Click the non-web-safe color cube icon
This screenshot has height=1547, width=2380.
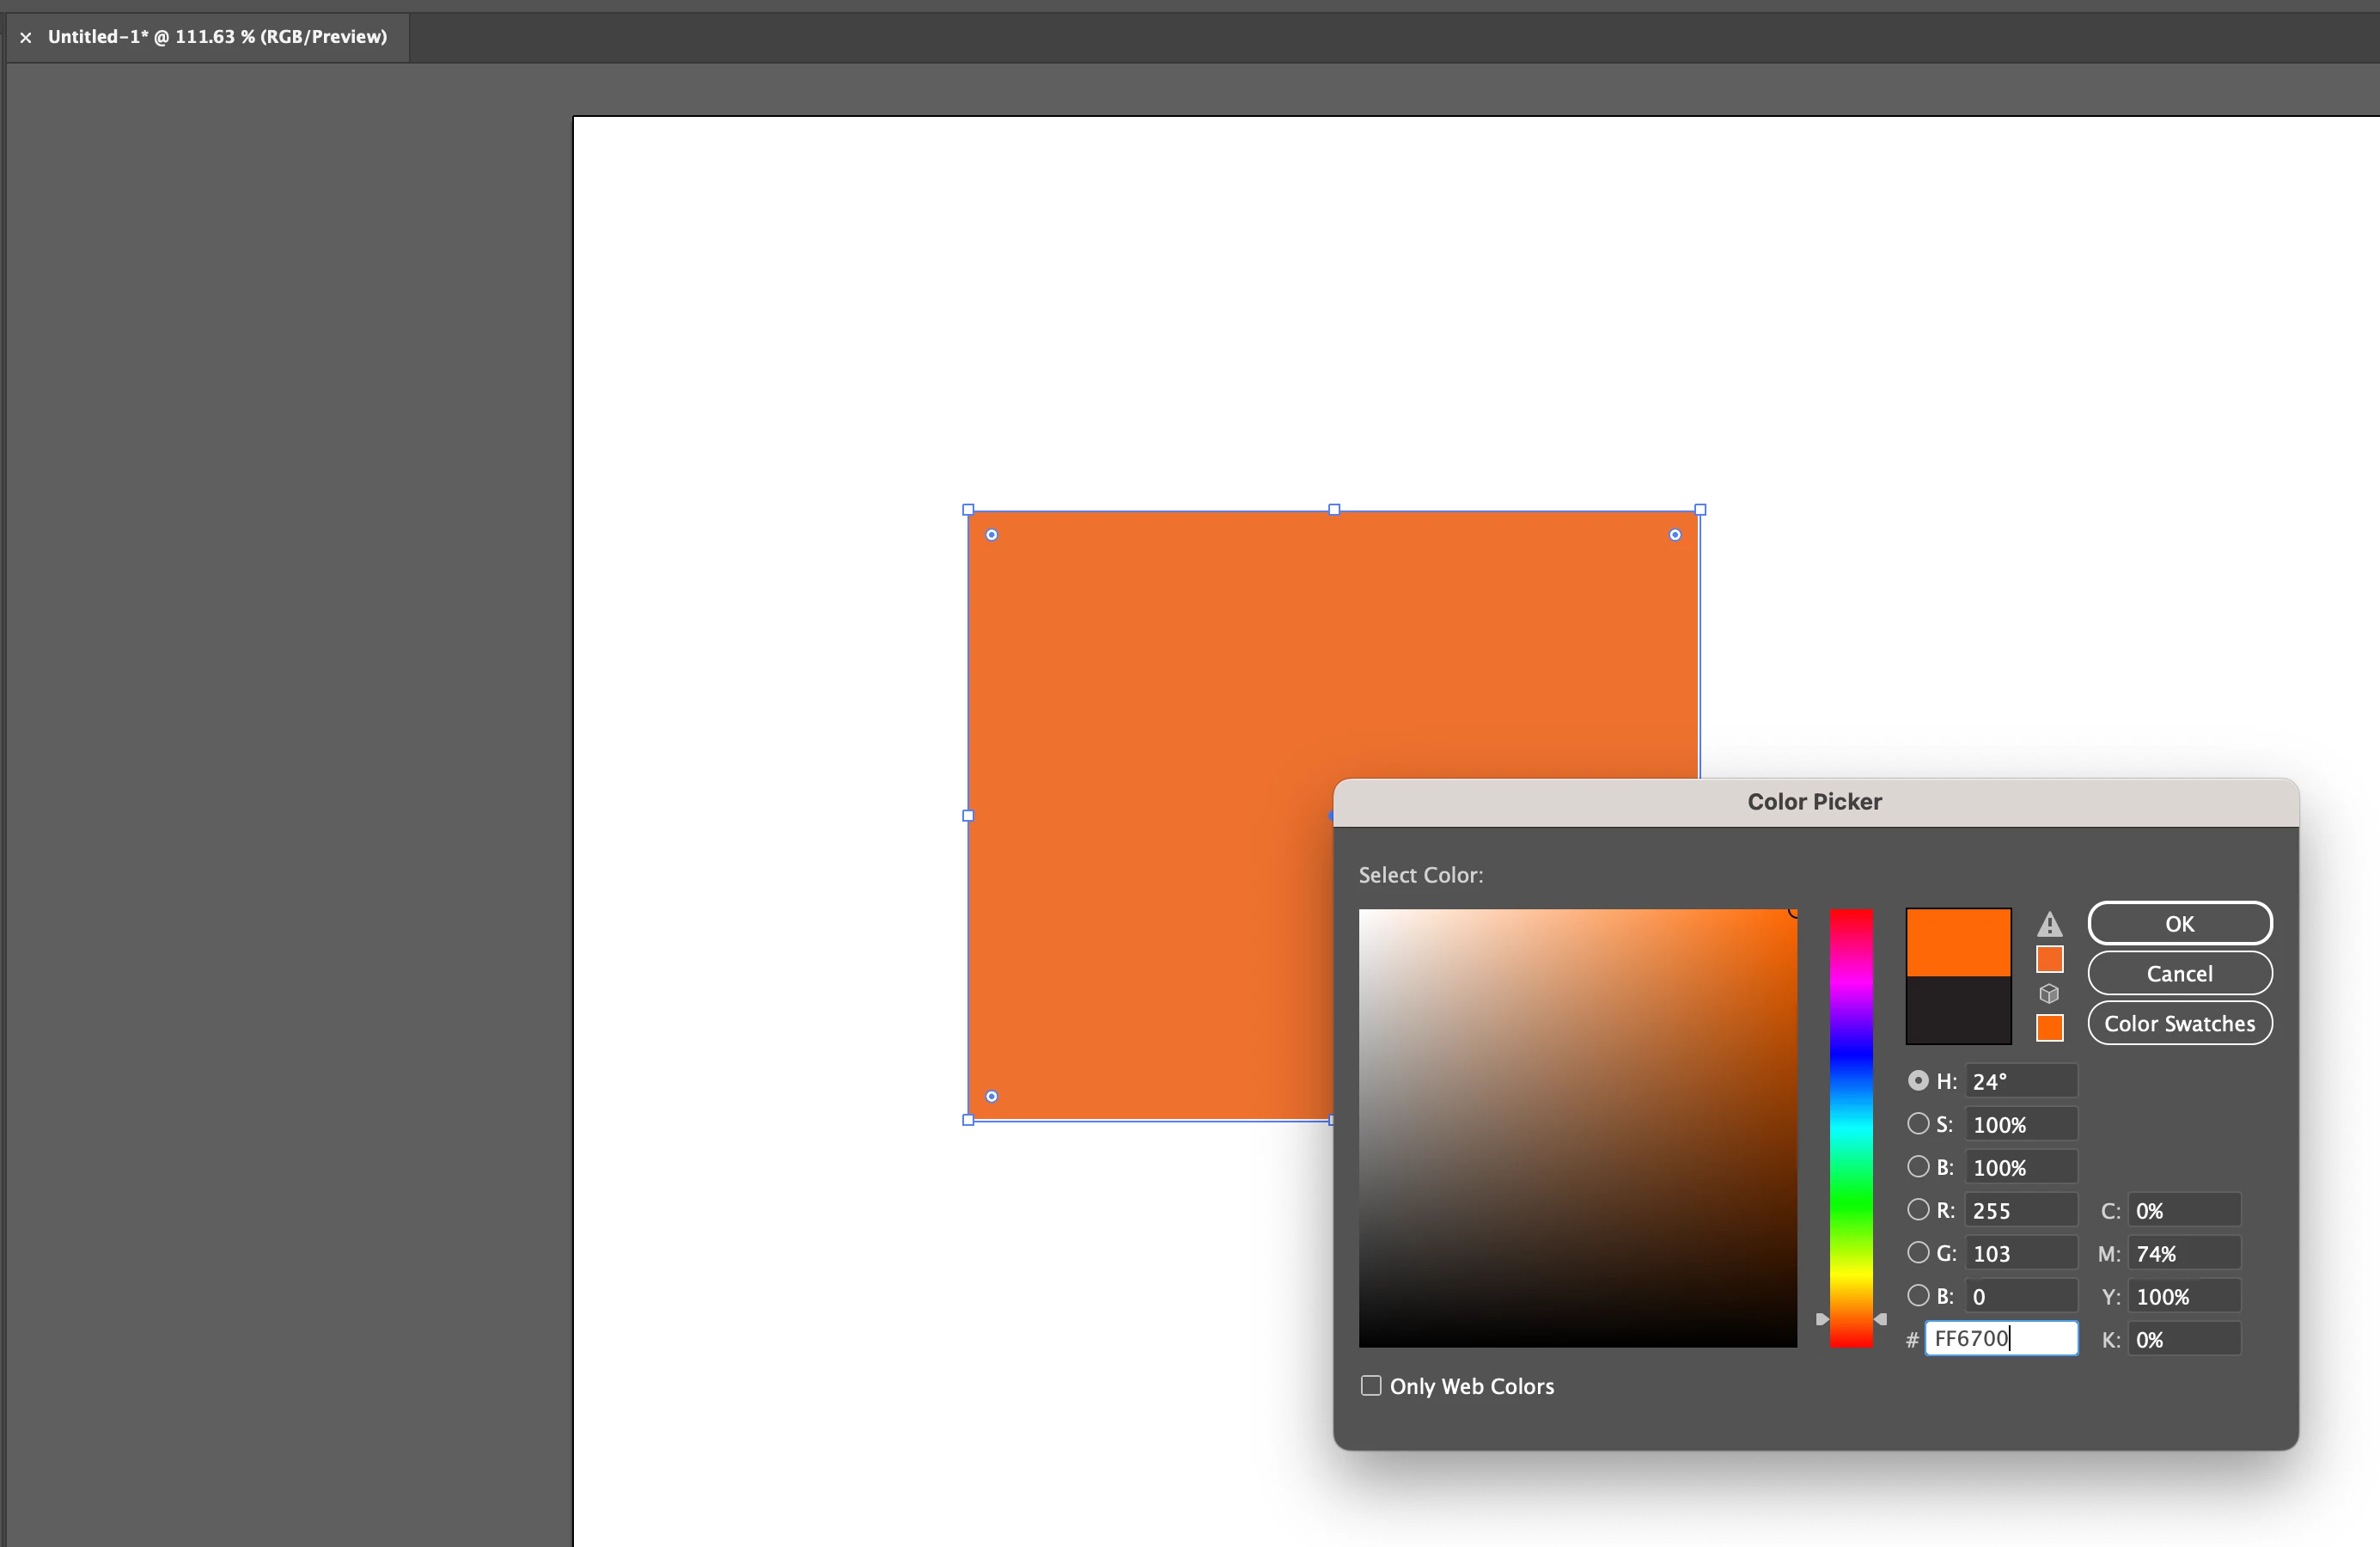(2049, 994)
